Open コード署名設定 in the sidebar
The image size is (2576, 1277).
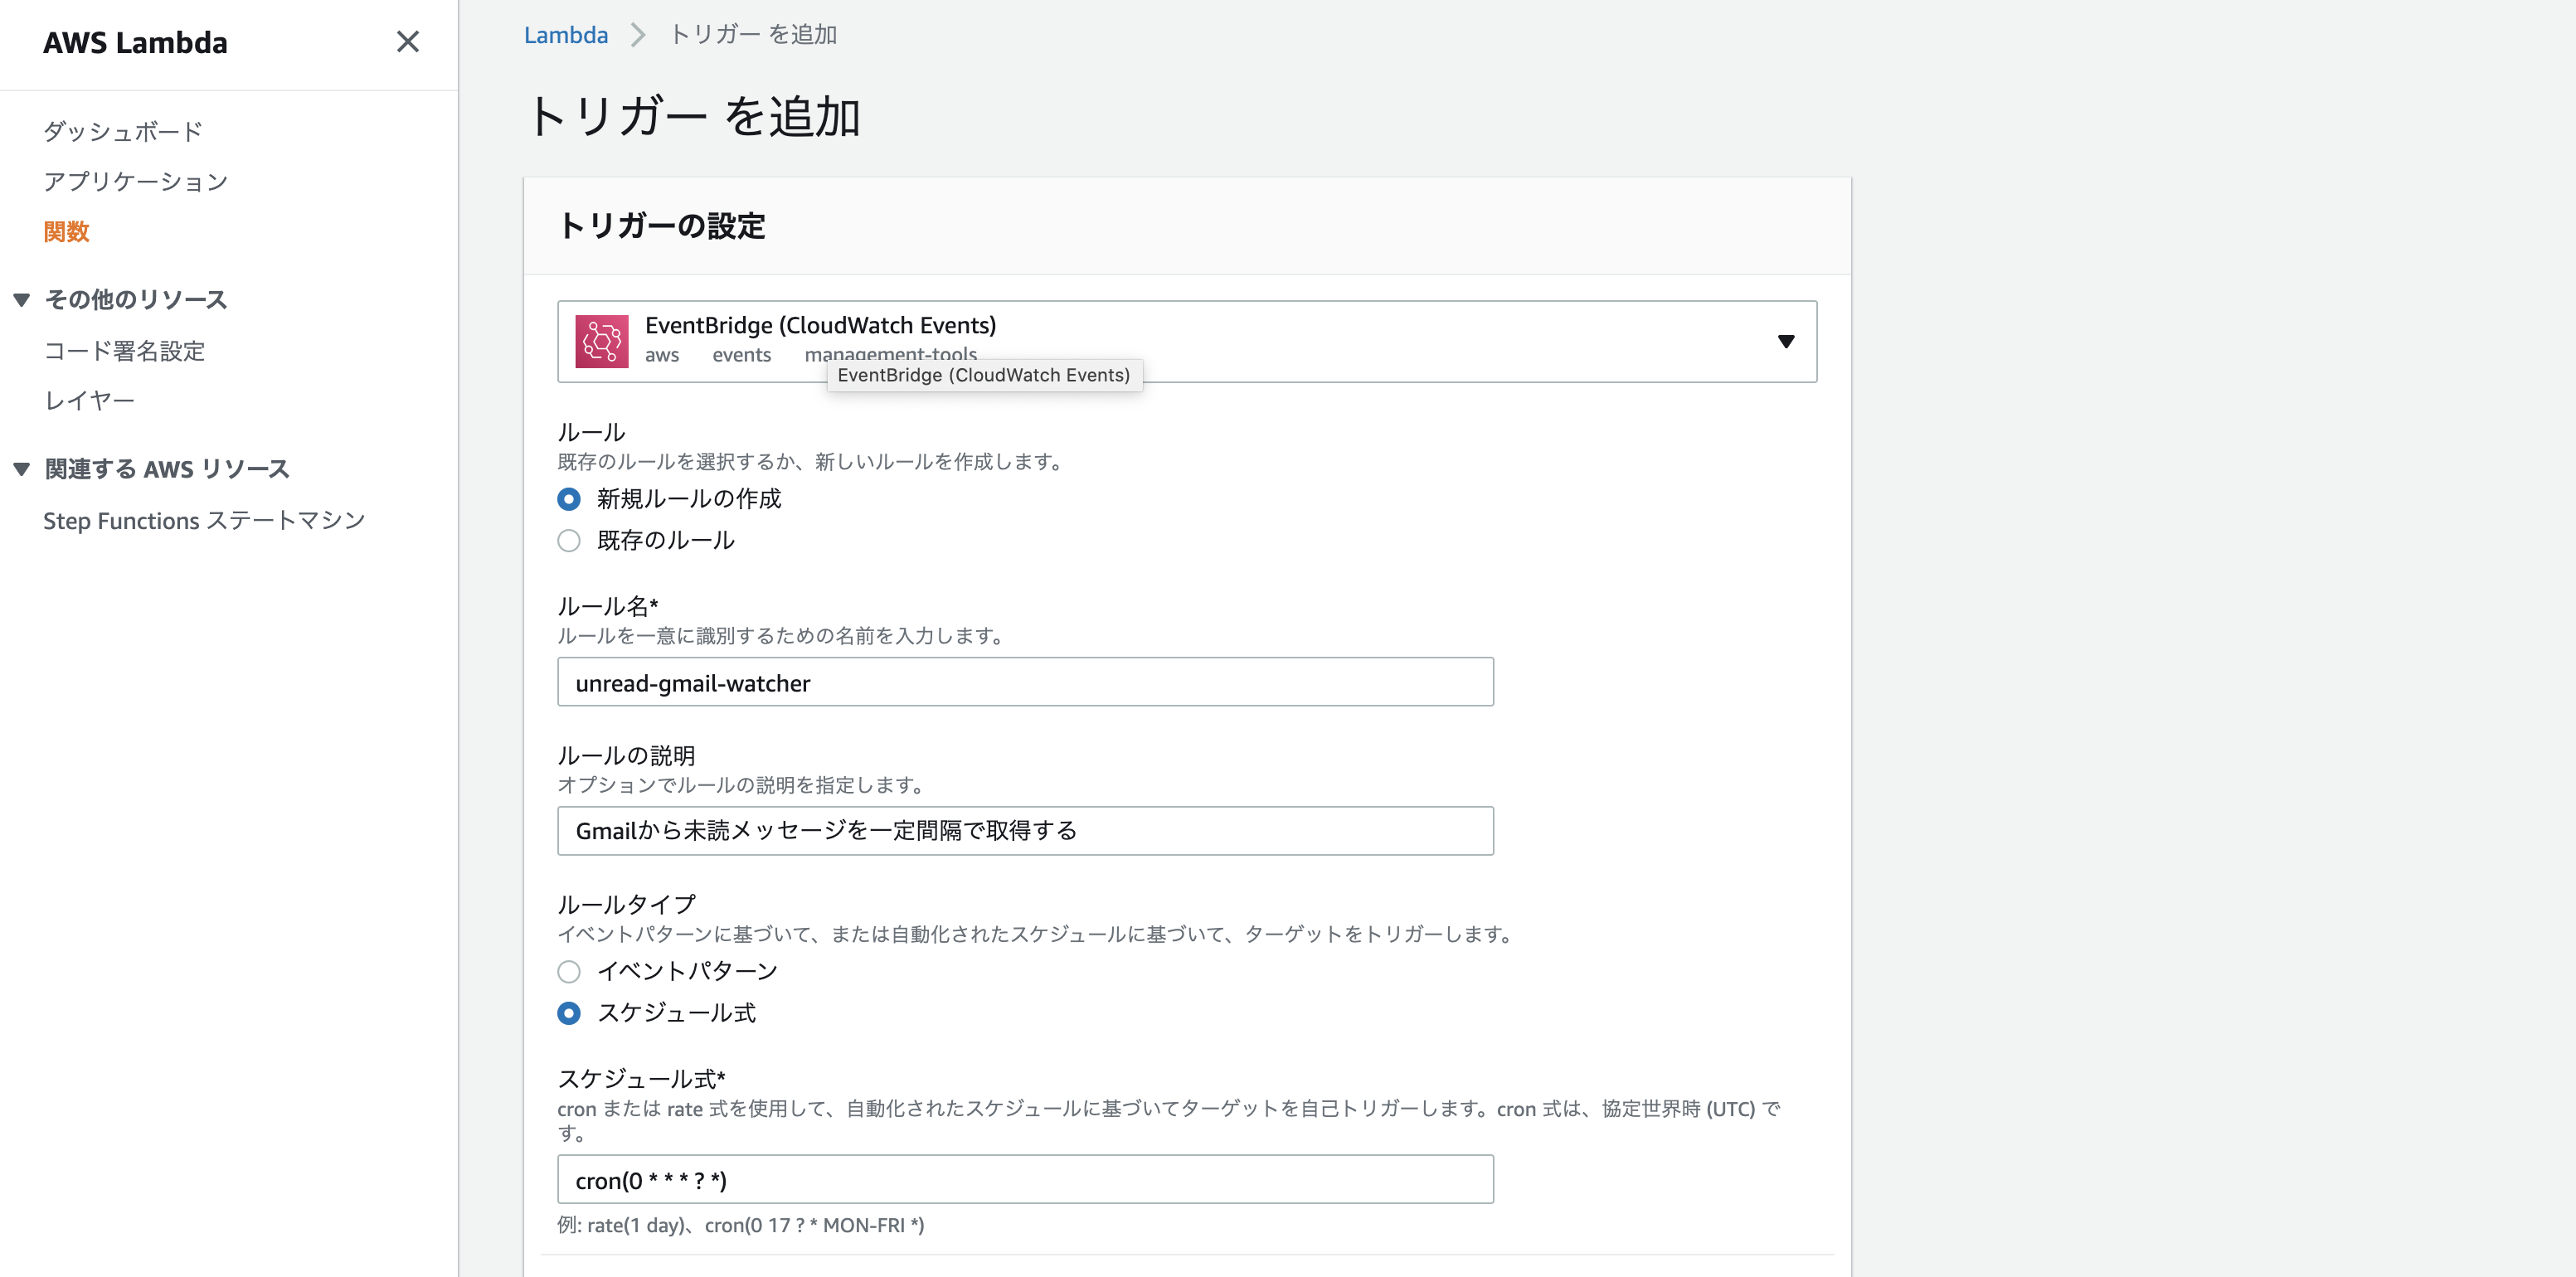124,351
